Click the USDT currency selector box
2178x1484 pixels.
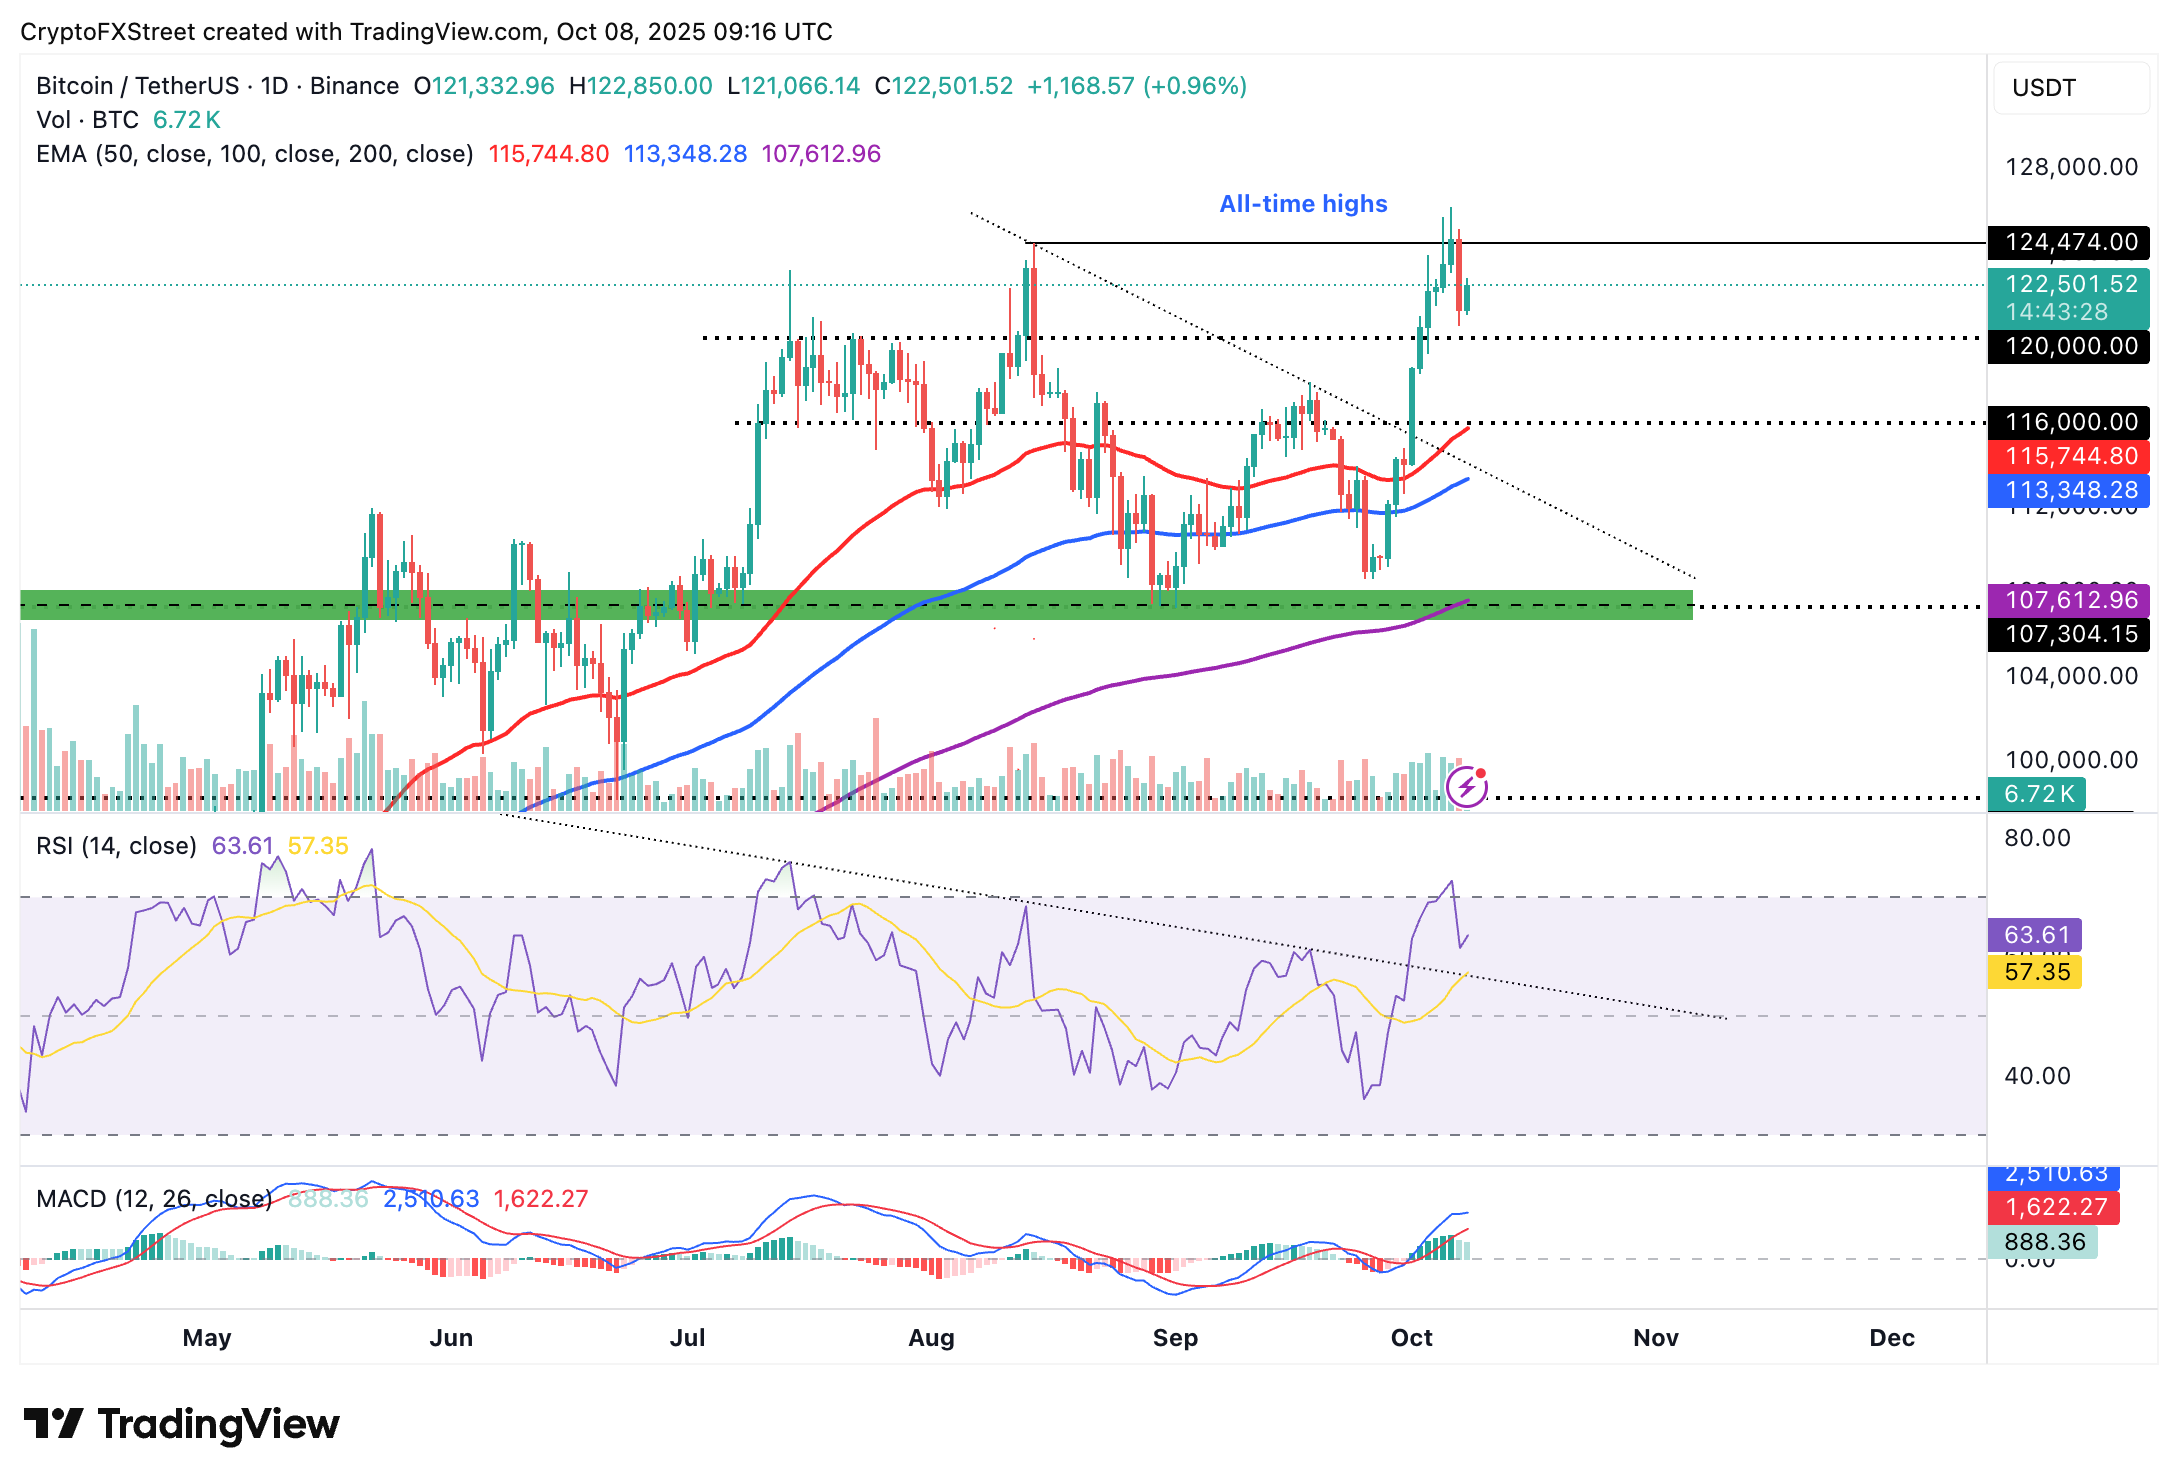click(x=2070, y=88)
